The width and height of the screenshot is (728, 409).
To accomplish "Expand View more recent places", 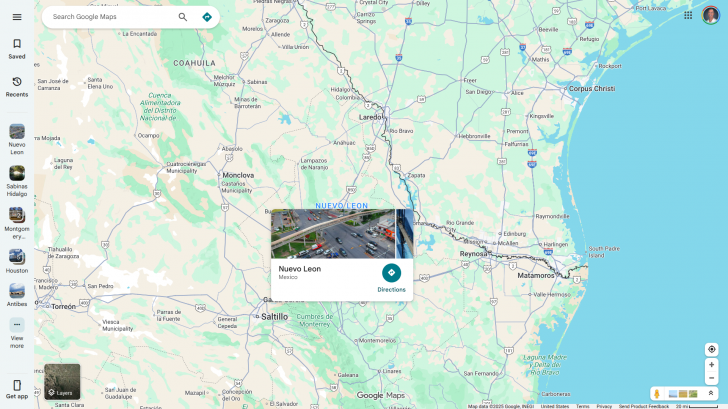I will coord(17,329).
